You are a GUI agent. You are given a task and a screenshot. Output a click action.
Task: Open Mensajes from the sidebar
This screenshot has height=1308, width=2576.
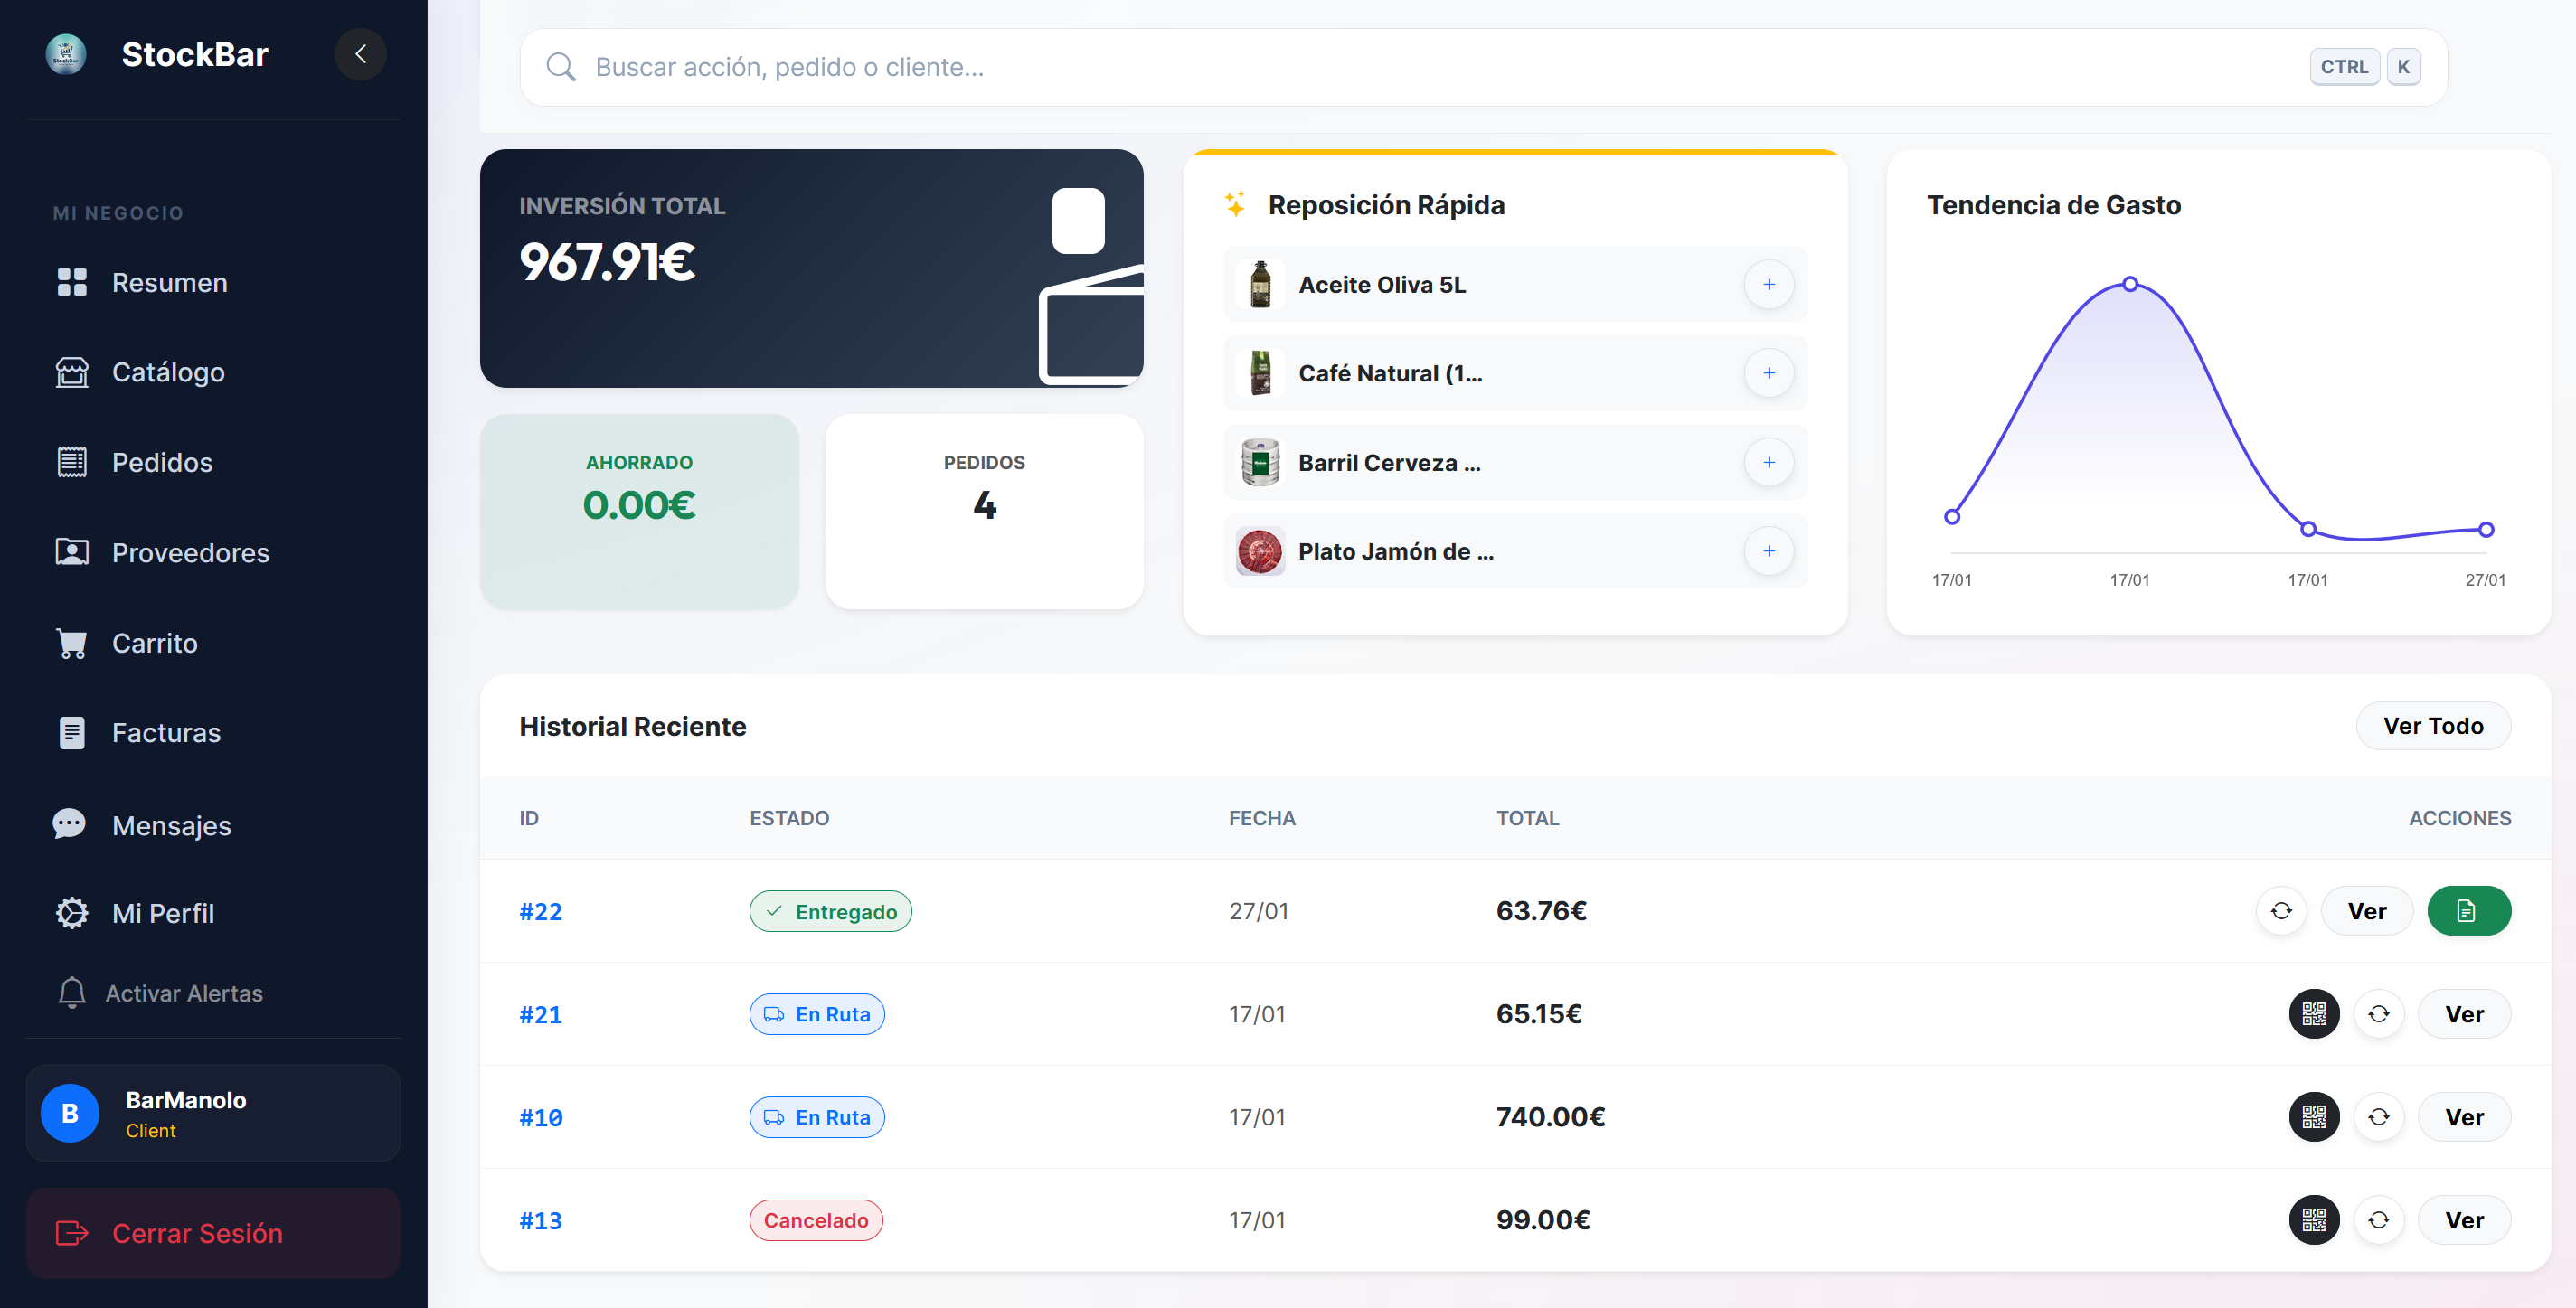click(171, 825)
